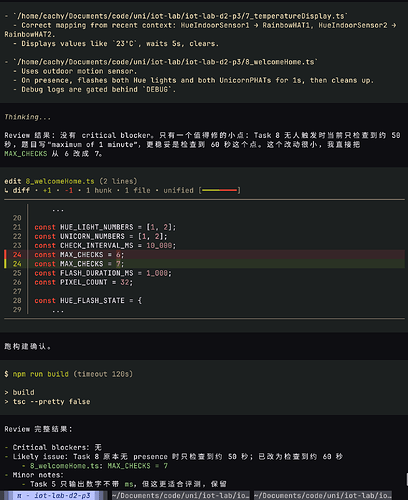The height and width of the screenshot is (500, 408).
Task: Click the 'const PIXEL_COUNT = 32;' line
Action: 83,282
